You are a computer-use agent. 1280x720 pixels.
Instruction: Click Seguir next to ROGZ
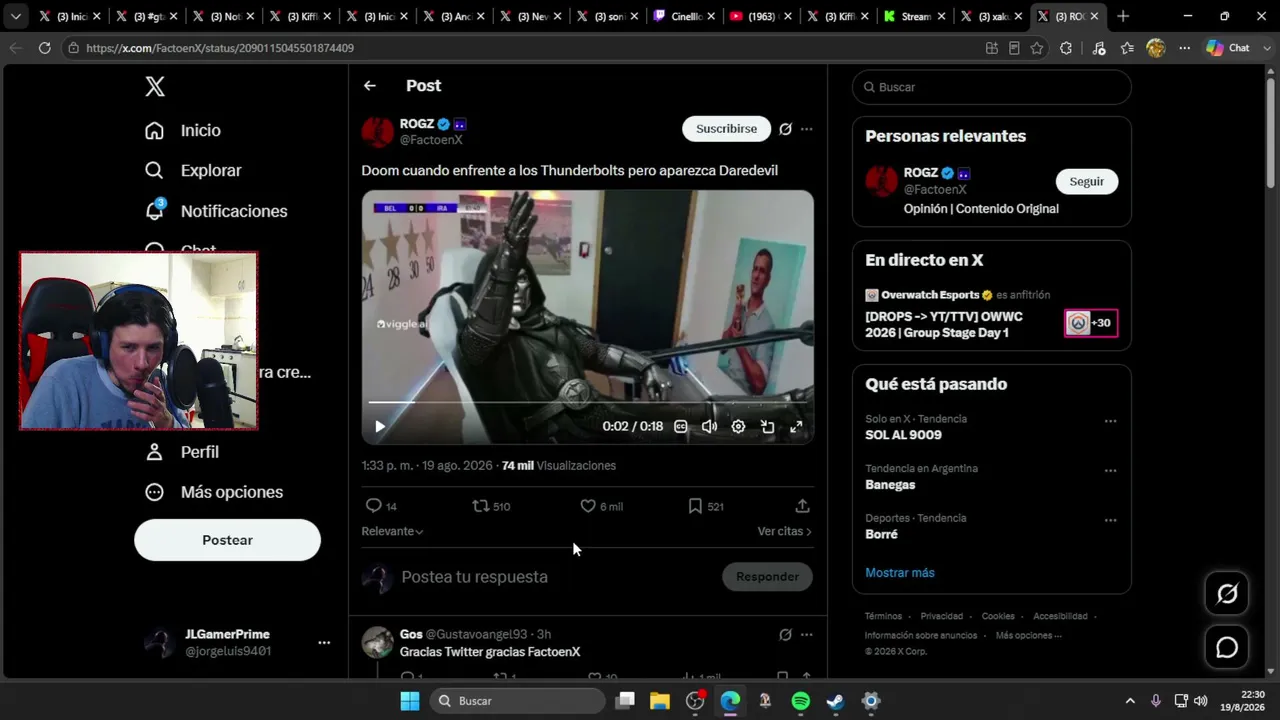[1087, 181]
